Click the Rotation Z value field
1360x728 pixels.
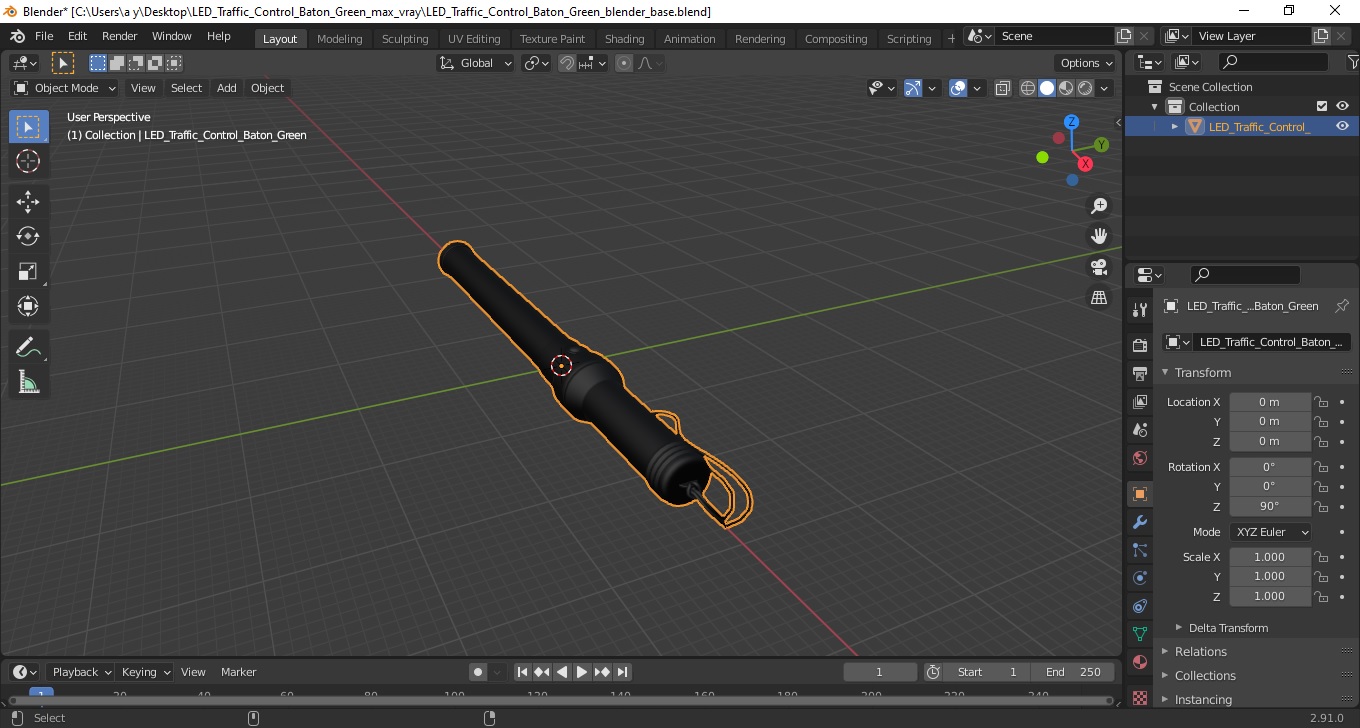[x=1269, y=506]
